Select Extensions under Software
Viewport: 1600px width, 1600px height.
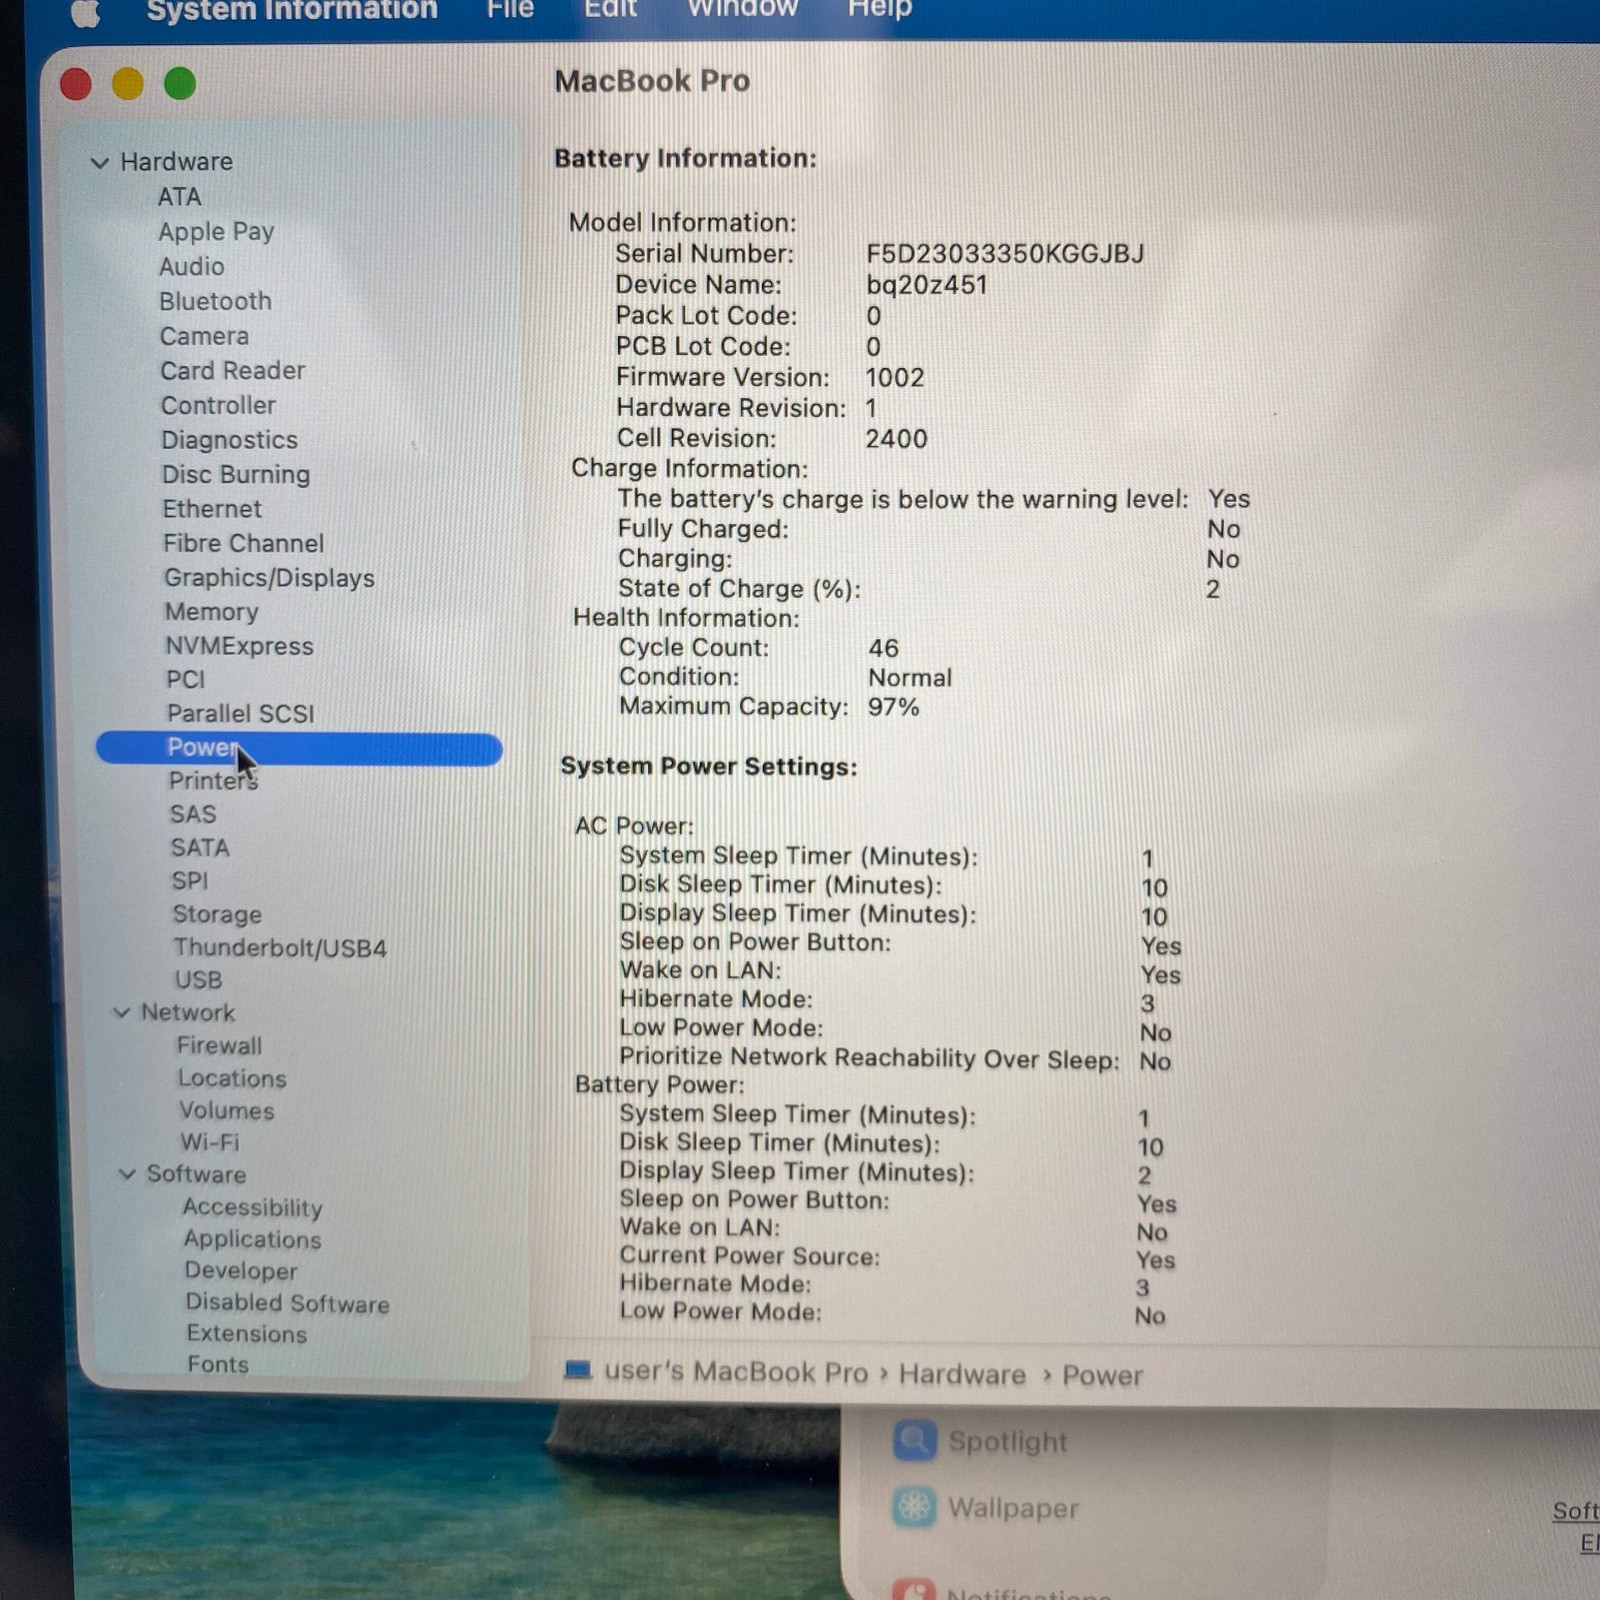246,1334
